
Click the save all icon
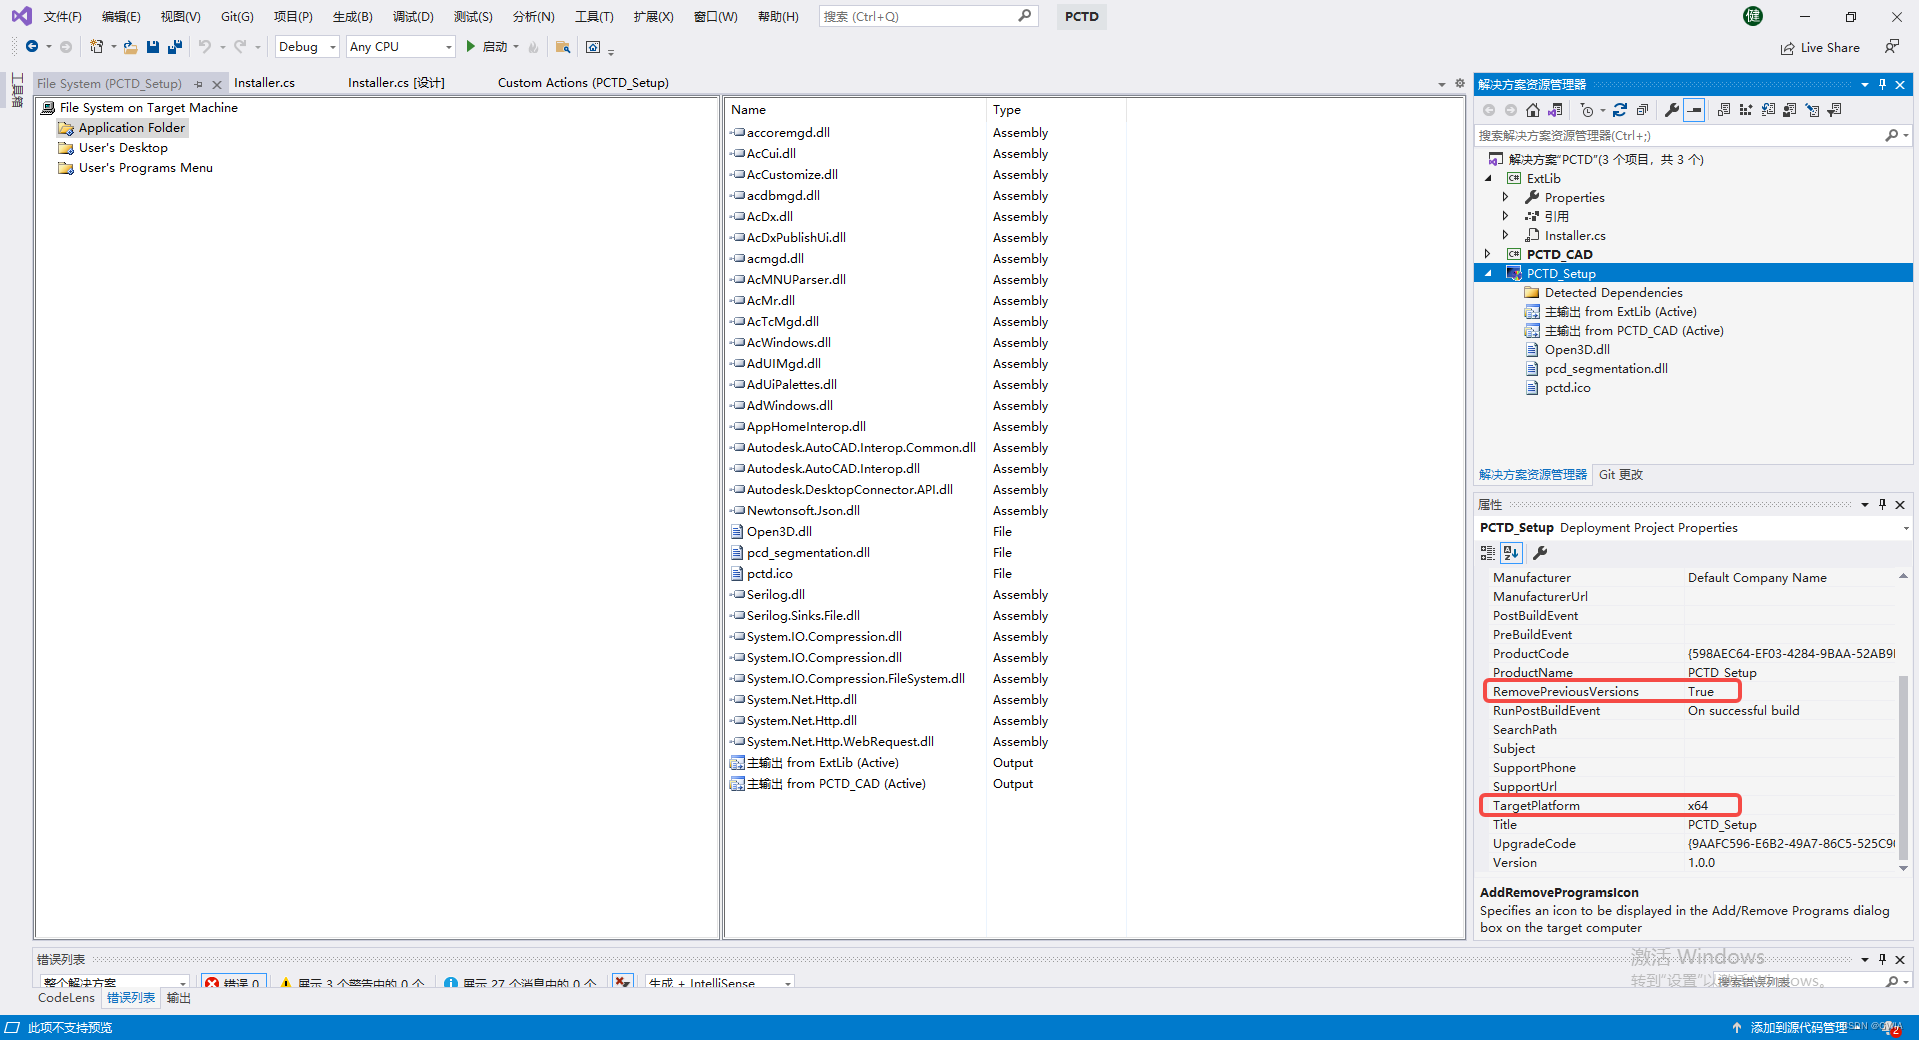click(x=175, y=47)
